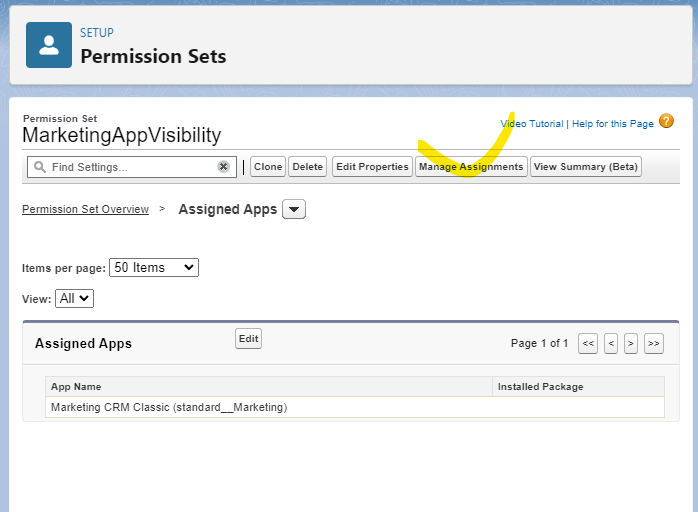The height and width of the screenshot is (512, 698).
Task: Open the Video Tutorial link
Action: [532, 124]
